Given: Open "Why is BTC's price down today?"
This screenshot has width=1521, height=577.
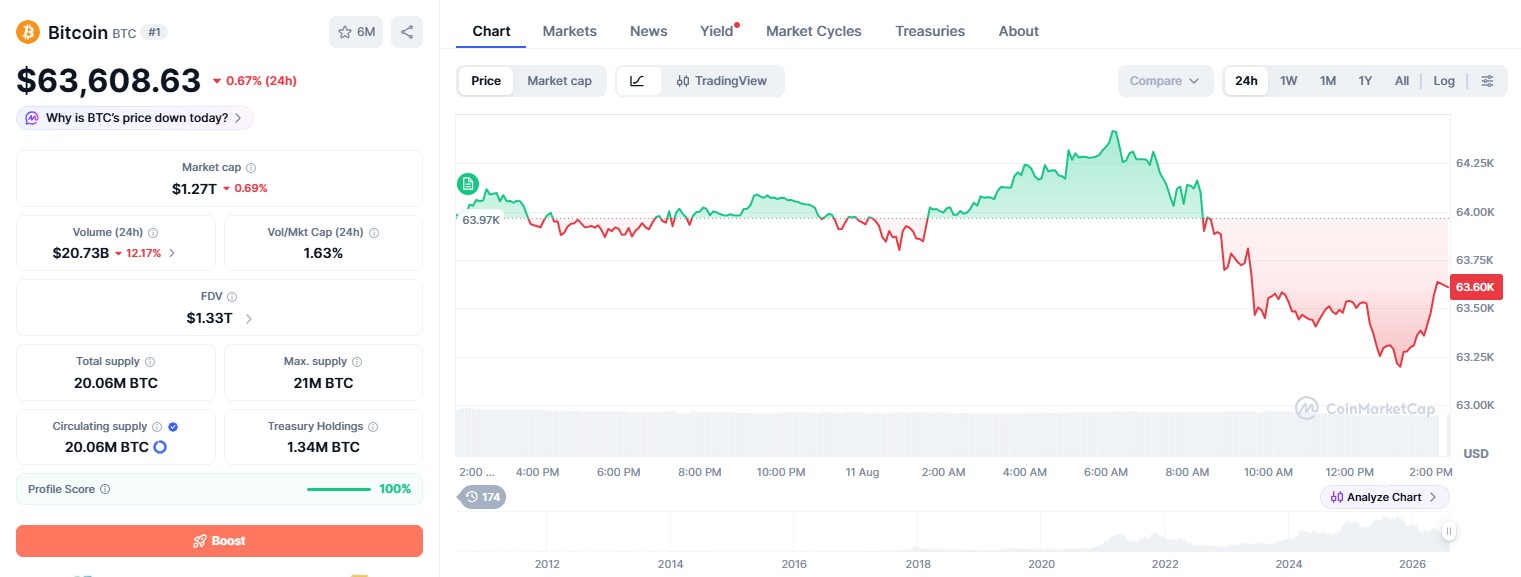Looking at the screenshot, I should tap(135, 118).
